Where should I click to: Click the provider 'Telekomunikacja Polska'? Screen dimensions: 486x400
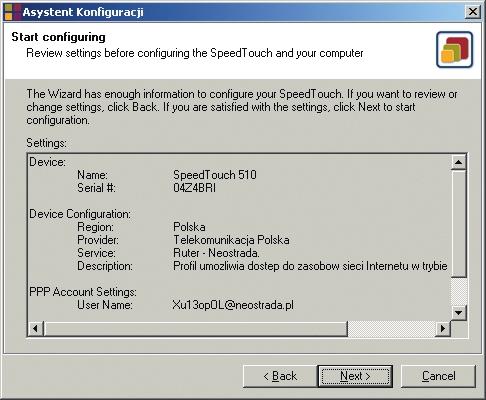tap(231, 240)
